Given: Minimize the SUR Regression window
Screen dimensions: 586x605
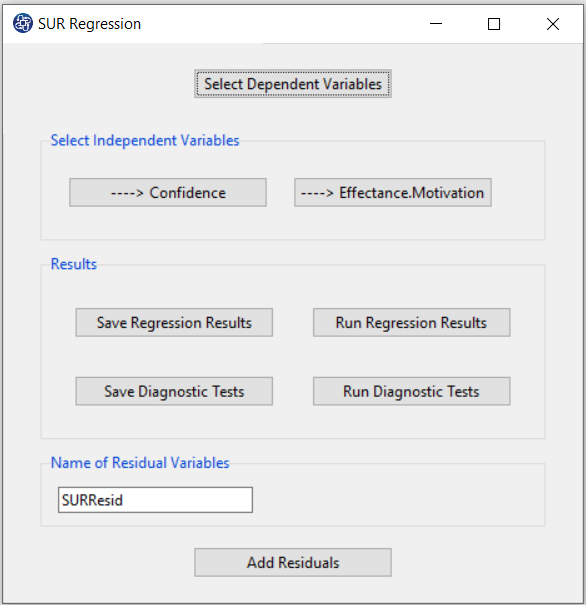Looking at the screenshot, I should pos(436,24).
